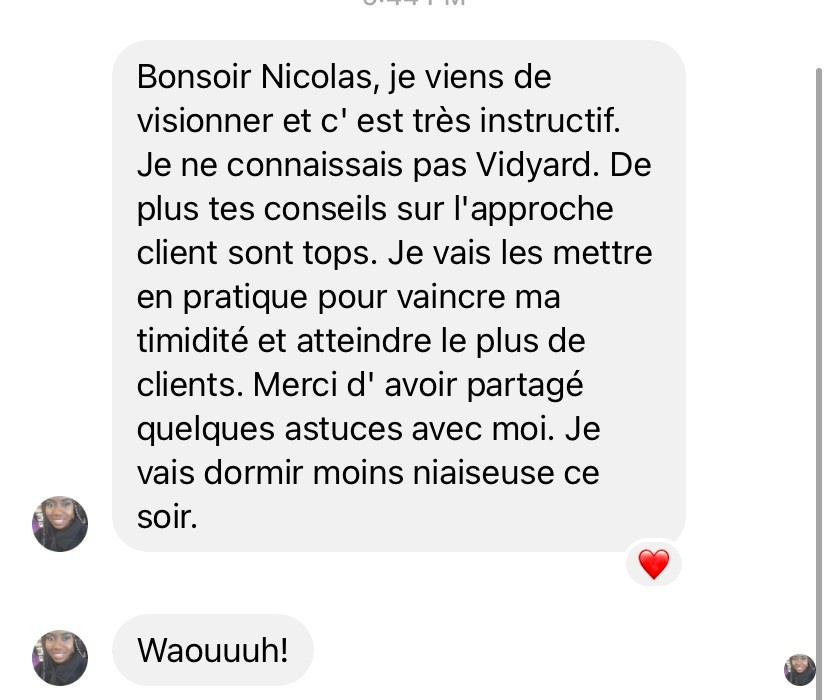Click the word instructif in the message
Screen dimensions: 827x700
click(x=550, y=121)
